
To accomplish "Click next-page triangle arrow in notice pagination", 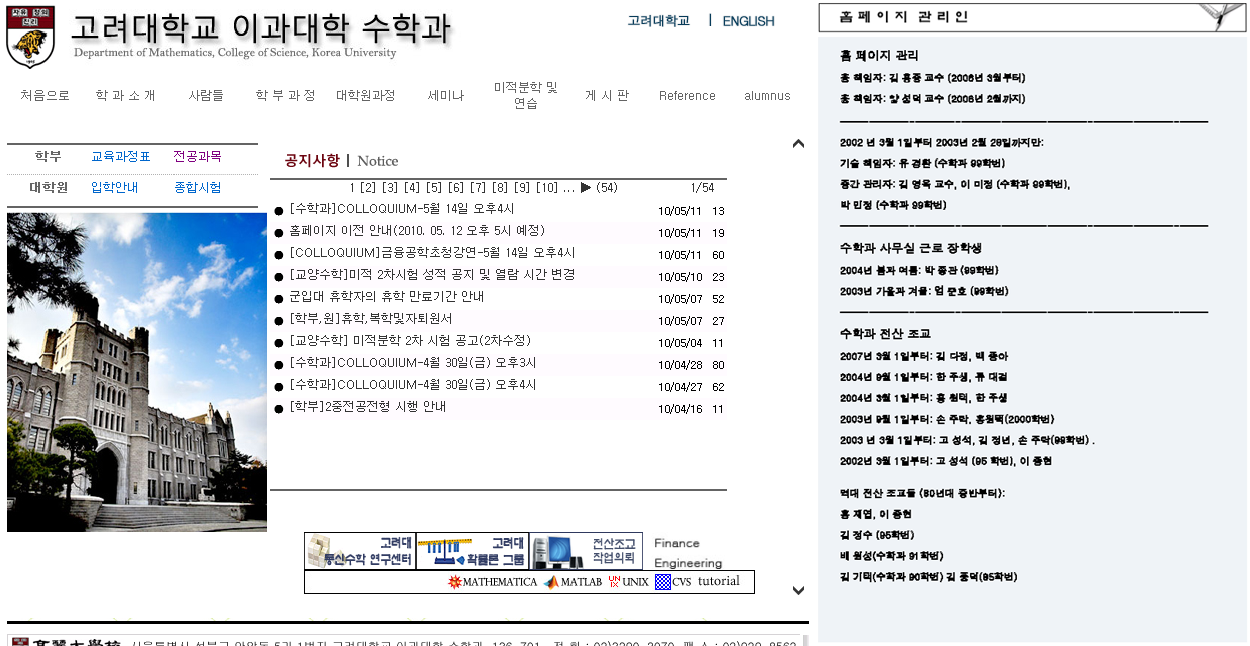I will 586,188.
